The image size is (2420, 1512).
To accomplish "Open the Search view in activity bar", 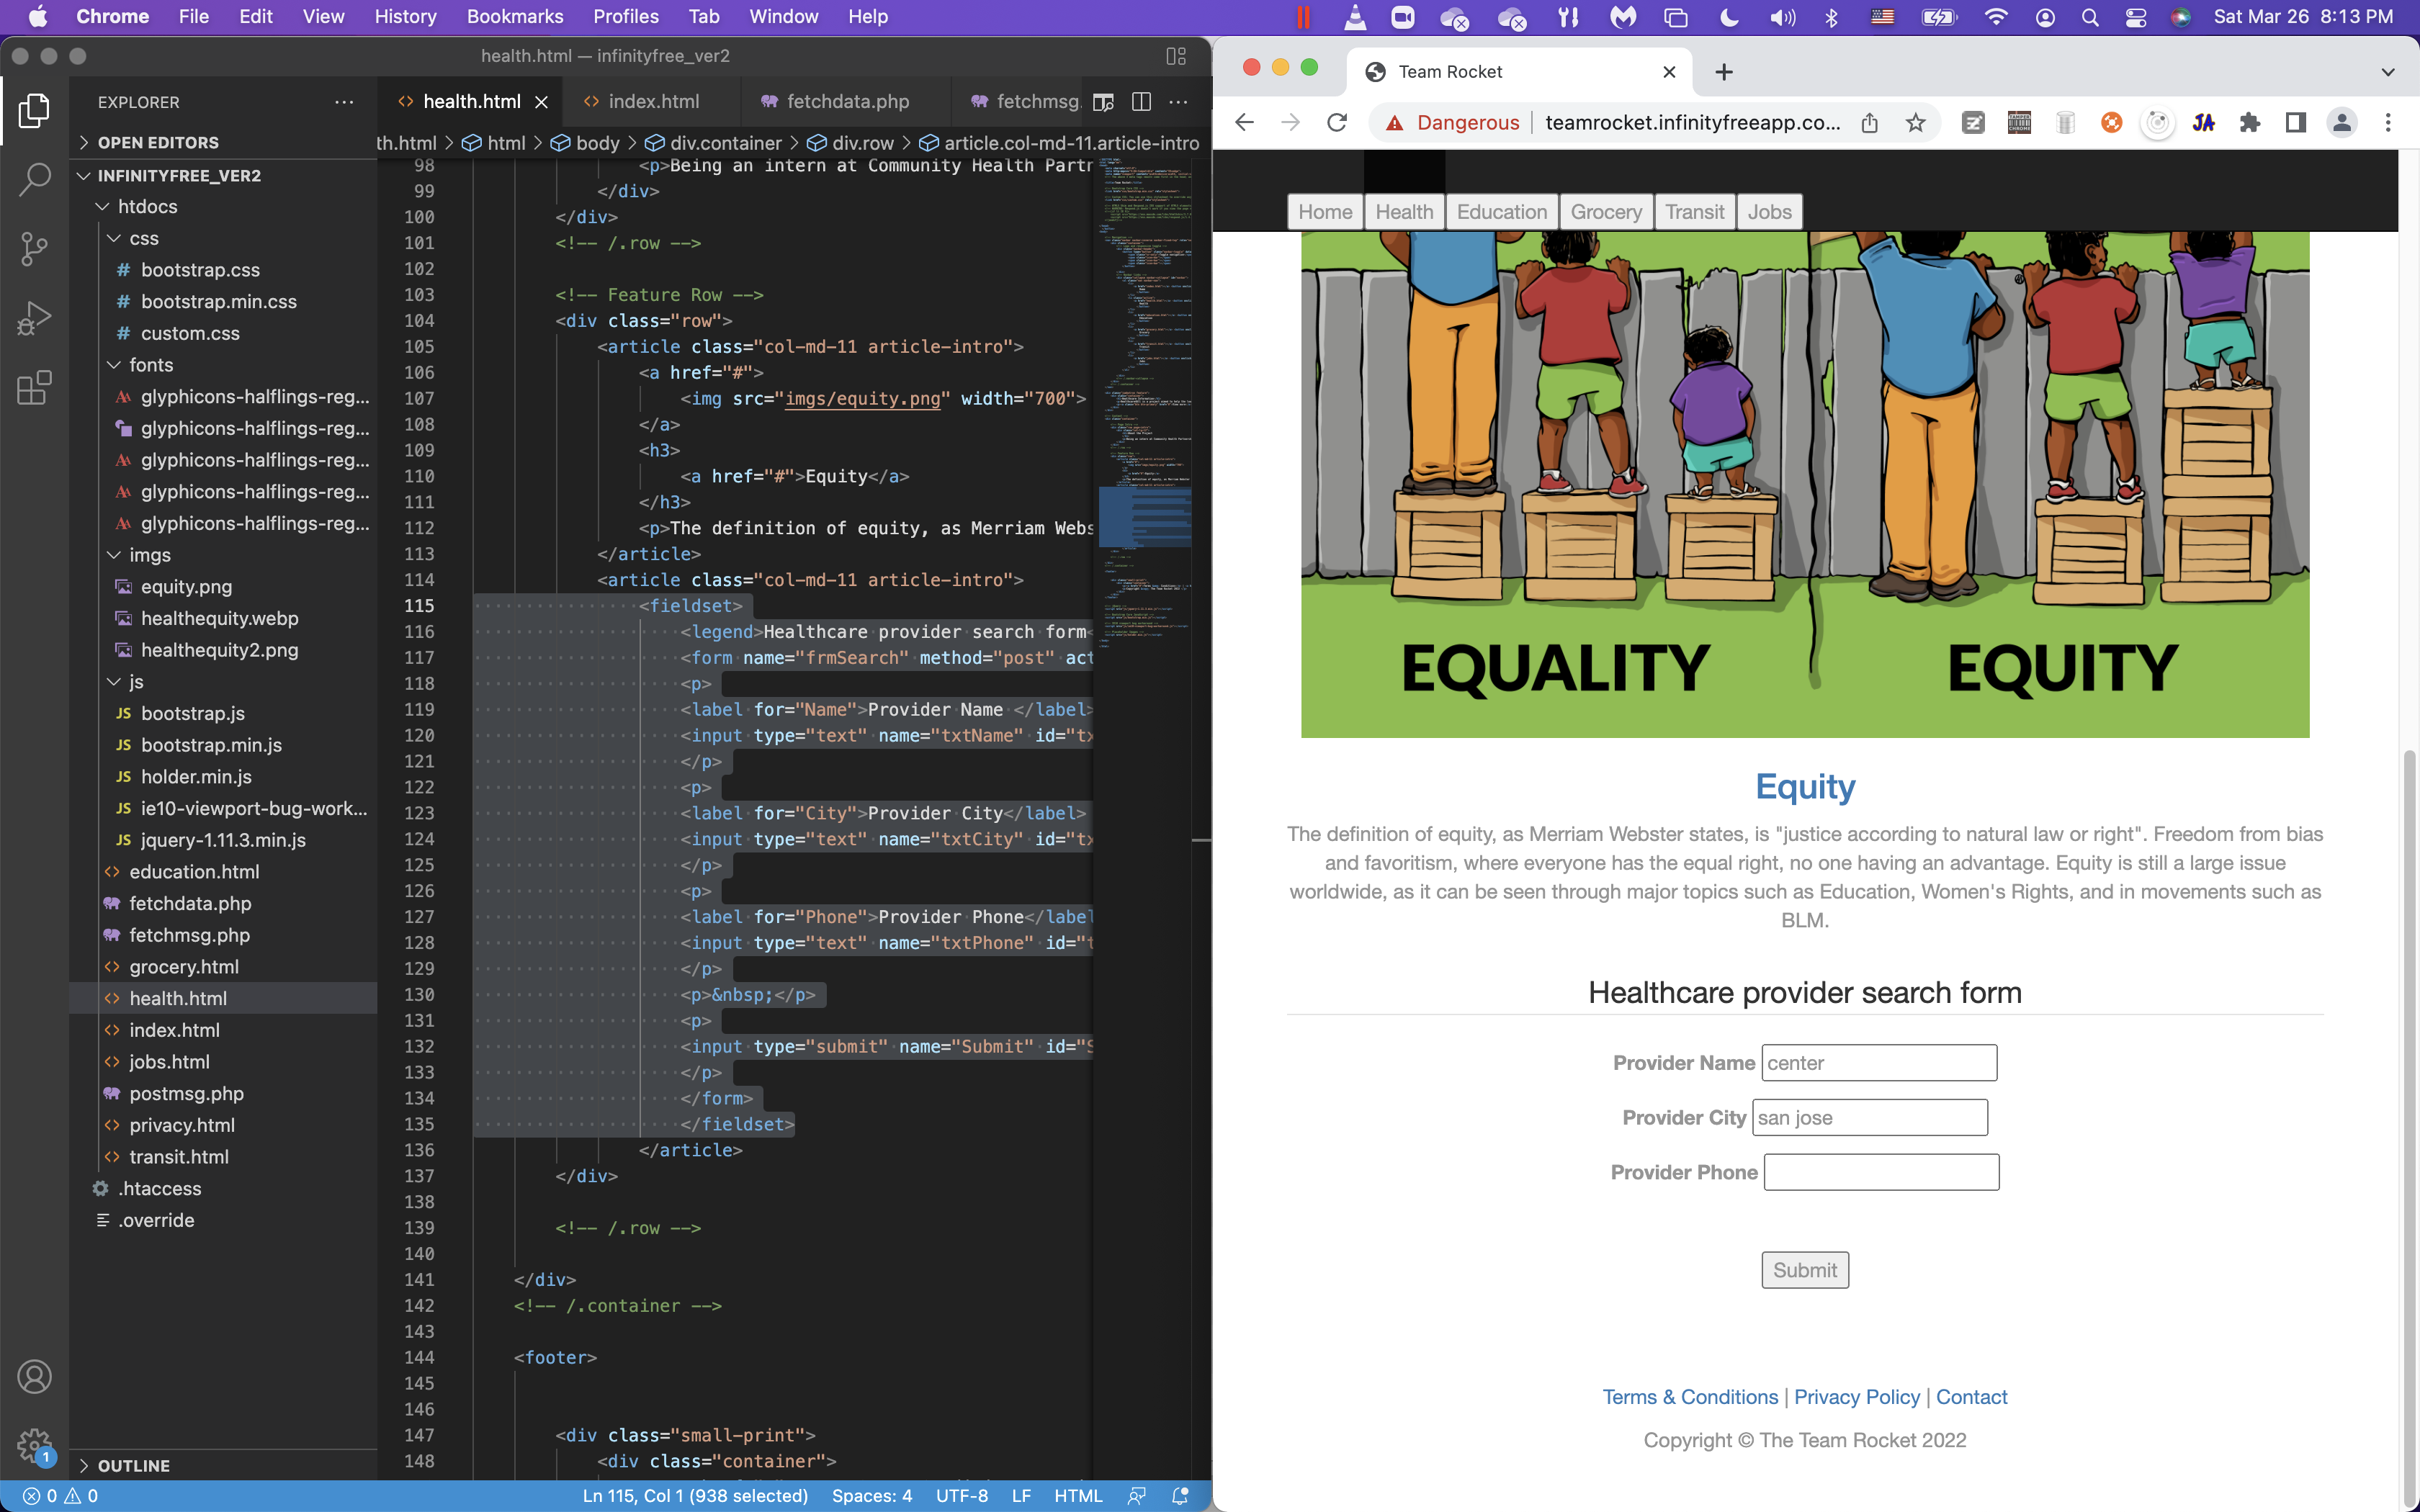I will click(x=34, y=180).
